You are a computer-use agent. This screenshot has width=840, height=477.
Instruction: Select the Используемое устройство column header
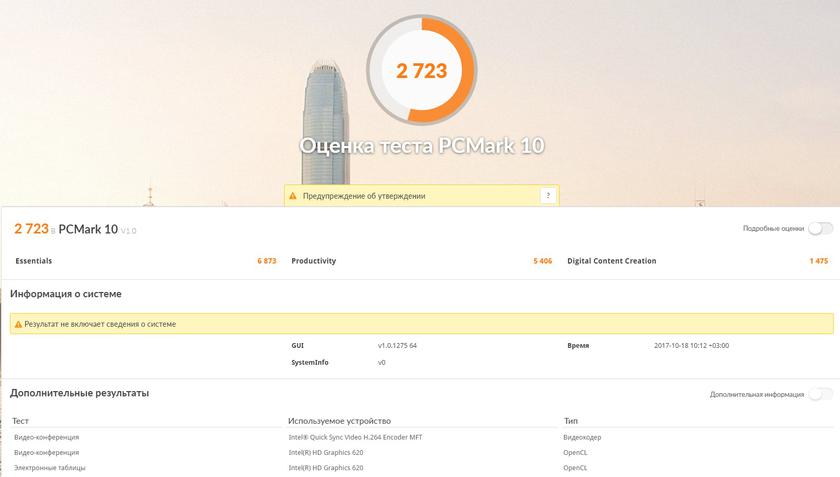tap(339, 421)
